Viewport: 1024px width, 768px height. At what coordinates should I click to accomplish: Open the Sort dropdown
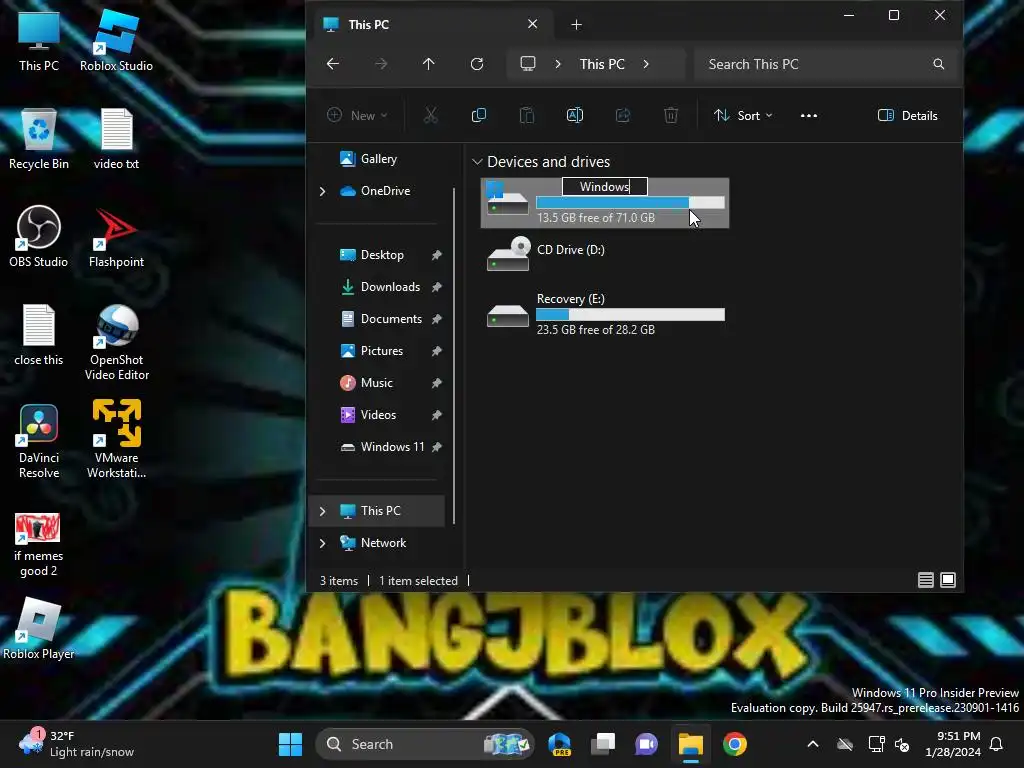pos(743,116)
